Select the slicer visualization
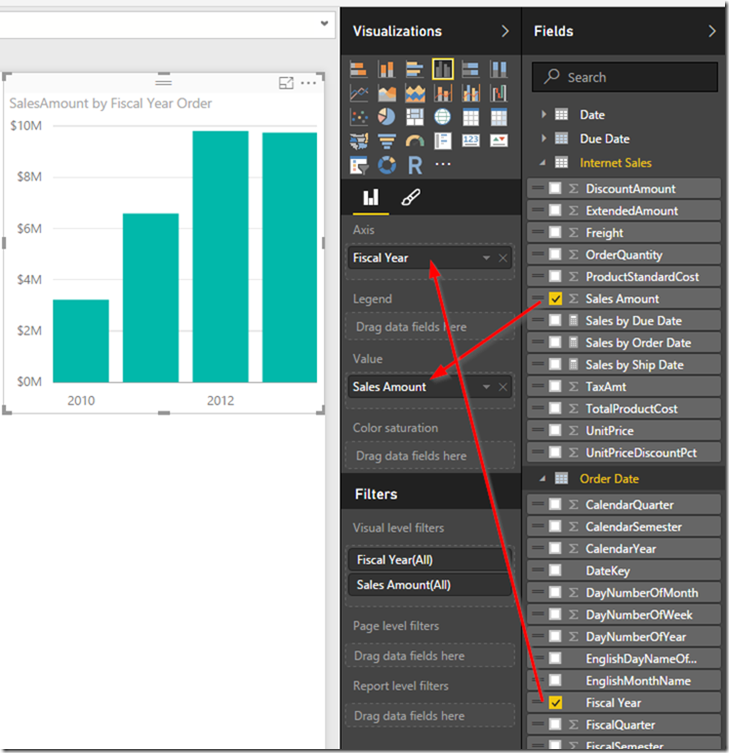The image size is (729, 753). (x=359, y=165)
